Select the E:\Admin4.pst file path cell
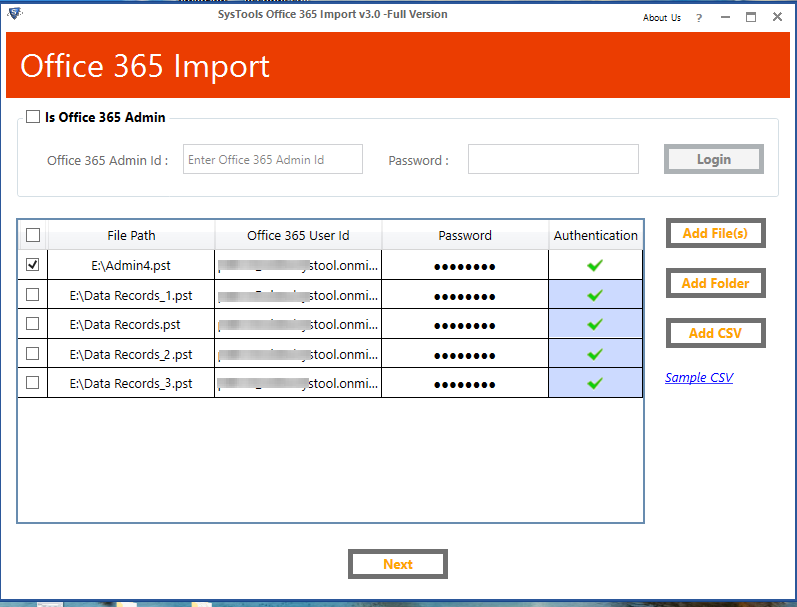This screenshot has height=607, width=797. (x=131, y=265)
